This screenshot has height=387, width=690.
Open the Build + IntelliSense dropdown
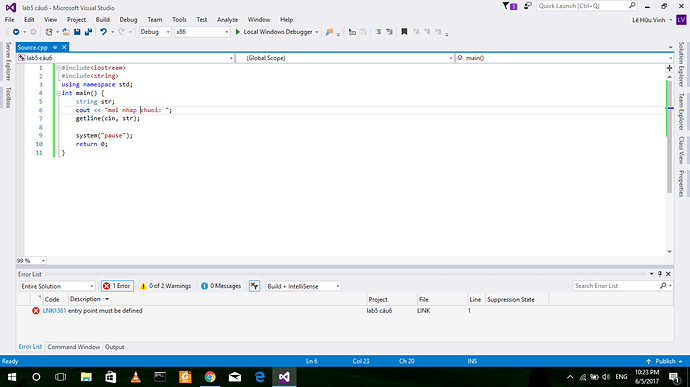[x=303, y=286]
